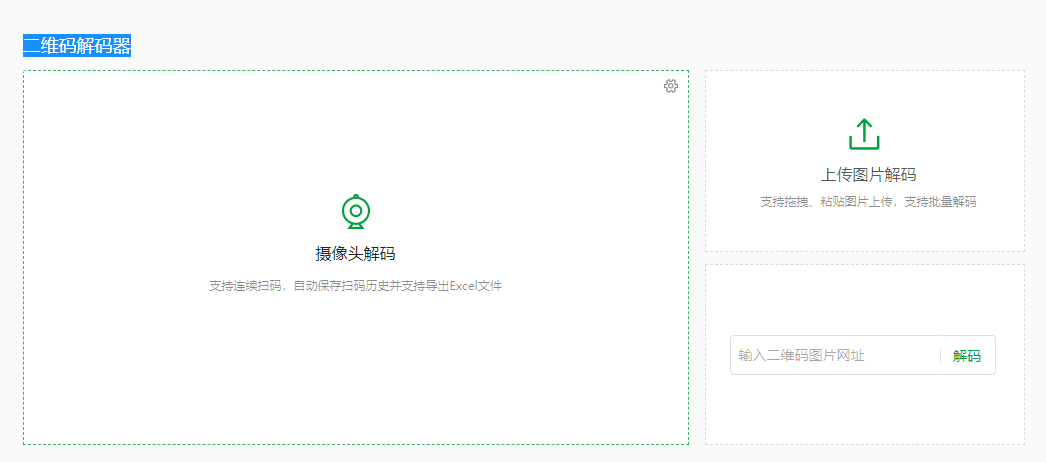Click text 支持拖拽、粘贴图片上传，支持批量解码
Image resolution: width=1046 pixels, height=462 pixels.
pos(868,202)
